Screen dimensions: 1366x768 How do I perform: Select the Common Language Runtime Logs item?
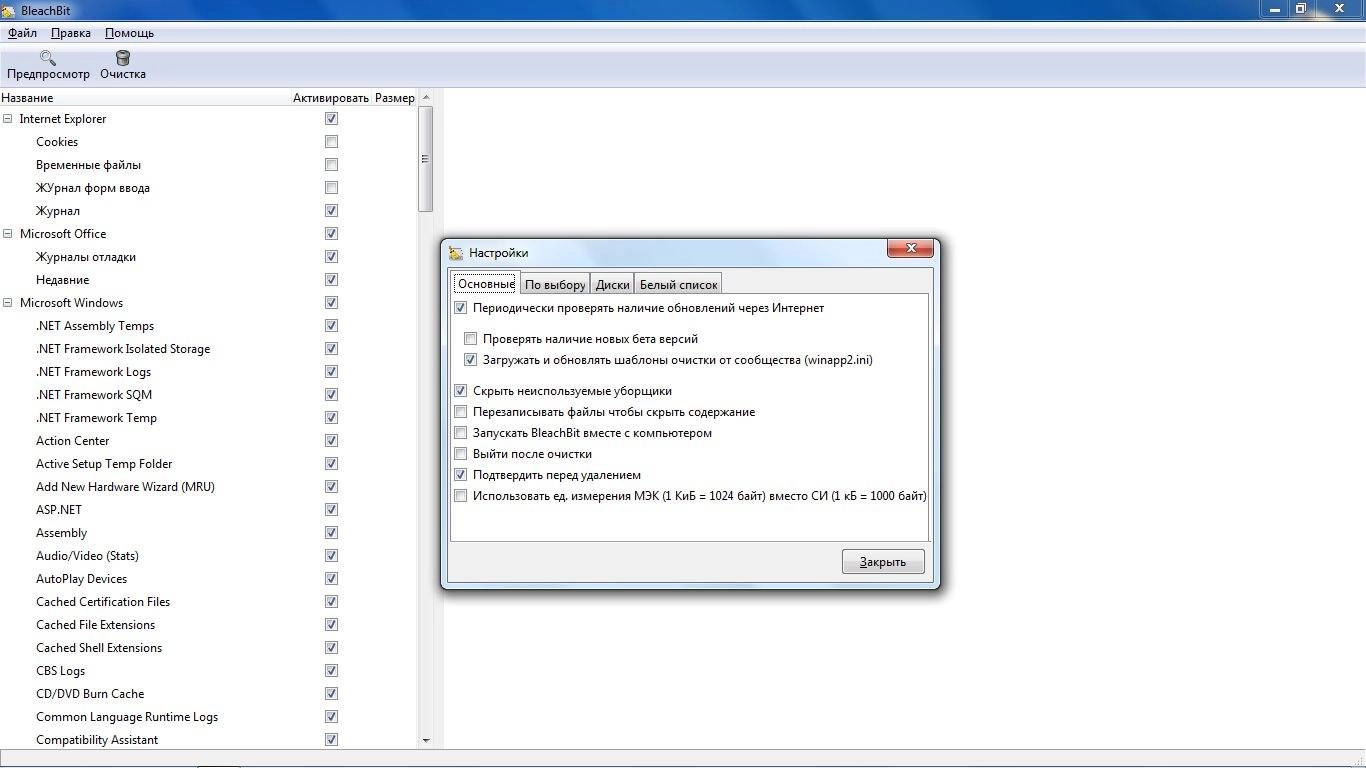pyautogui.click(x=127, y=717)
